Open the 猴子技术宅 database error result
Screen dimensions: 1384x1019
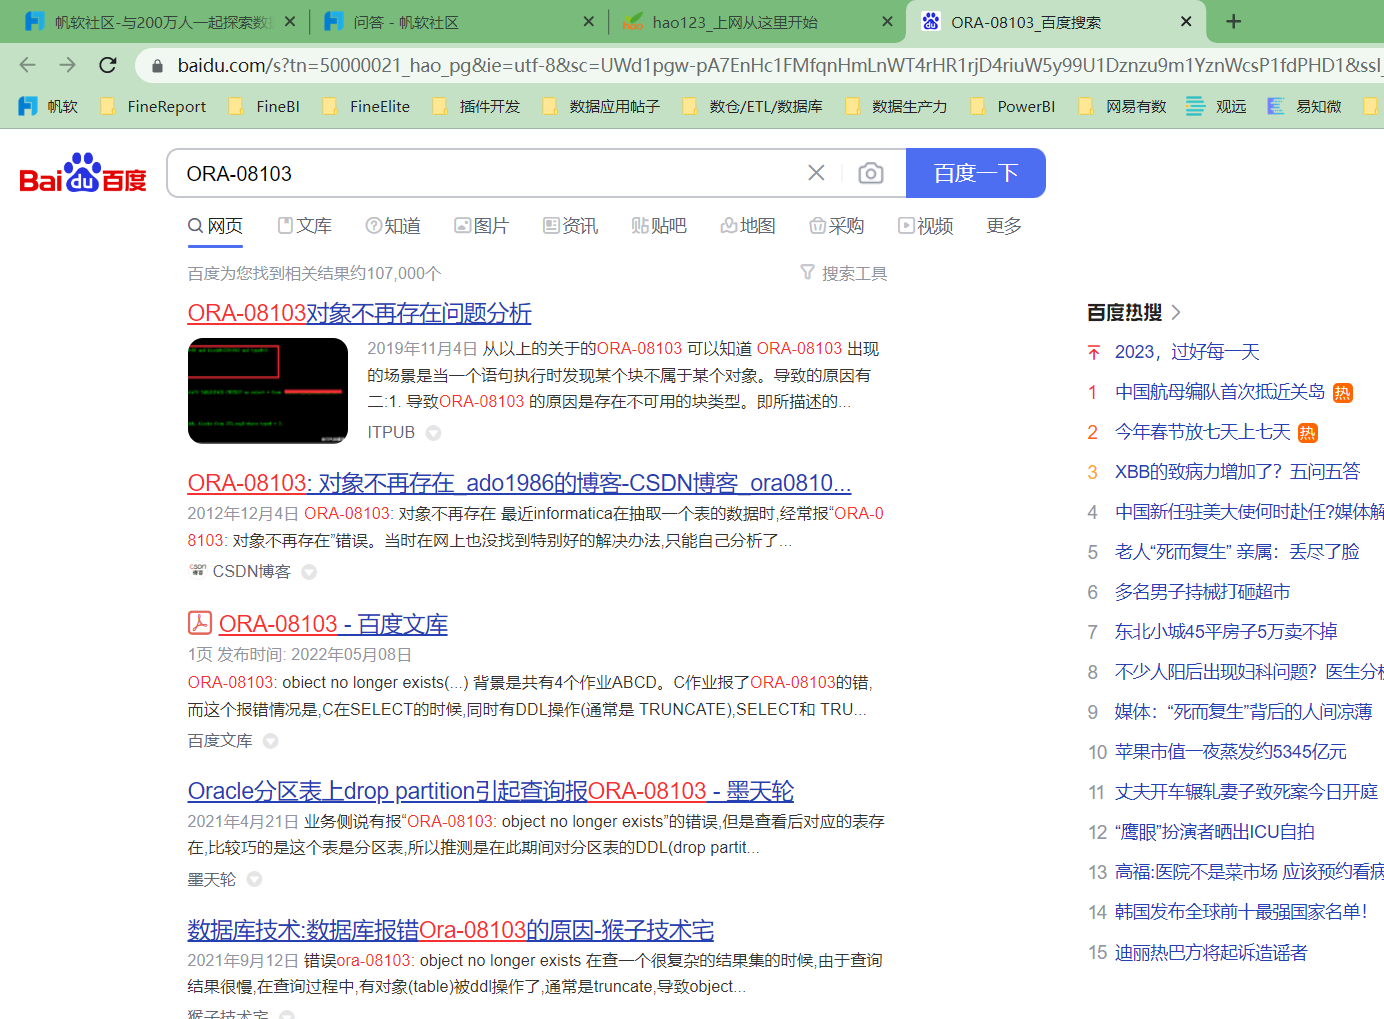click(x=450, y=930)
